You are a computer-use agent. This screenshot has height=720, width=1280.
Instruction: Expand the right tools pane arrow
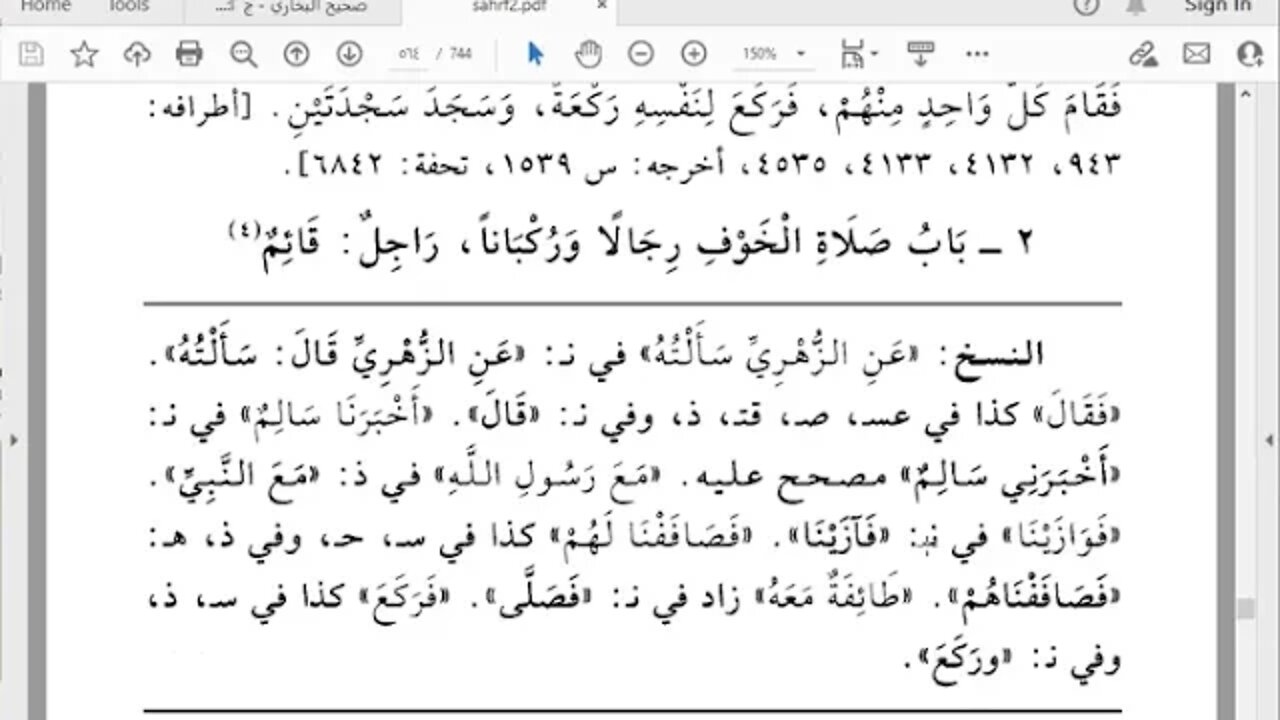(x=1271, y=440)
